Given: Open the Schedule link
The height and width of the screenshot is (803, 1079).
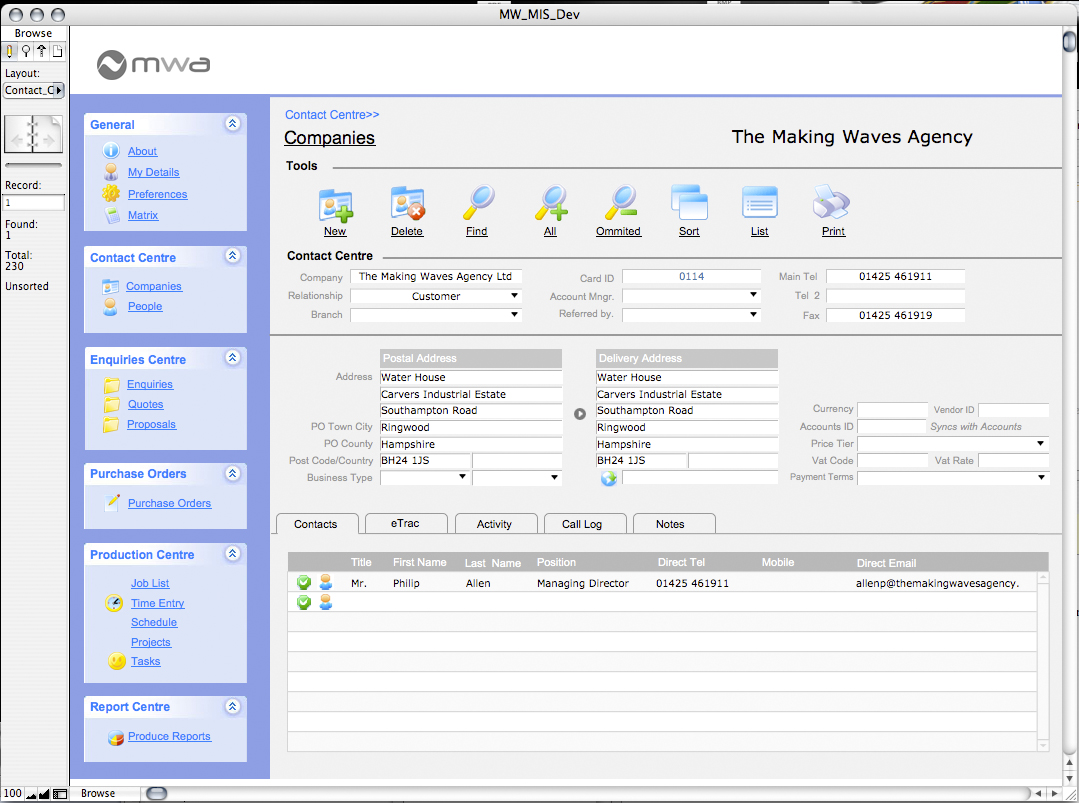Looking at the screenshot, I should pos(154,623).
